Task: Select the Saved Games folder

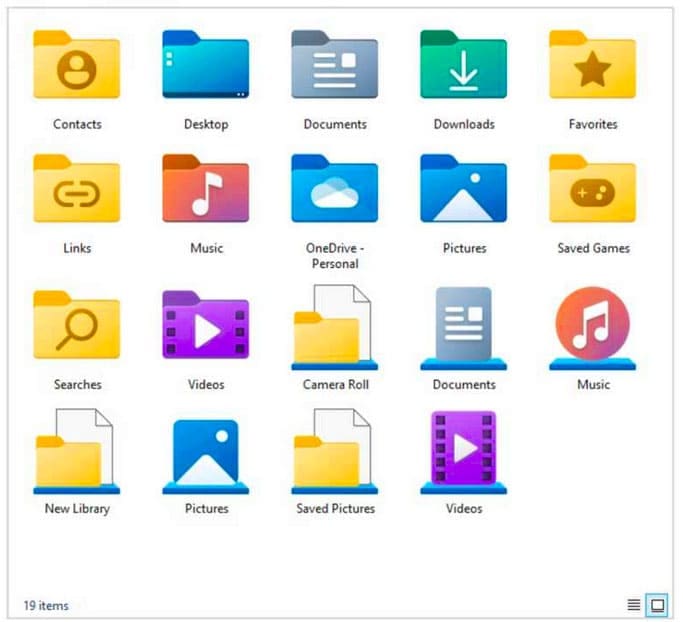Action: coord(593,190)
